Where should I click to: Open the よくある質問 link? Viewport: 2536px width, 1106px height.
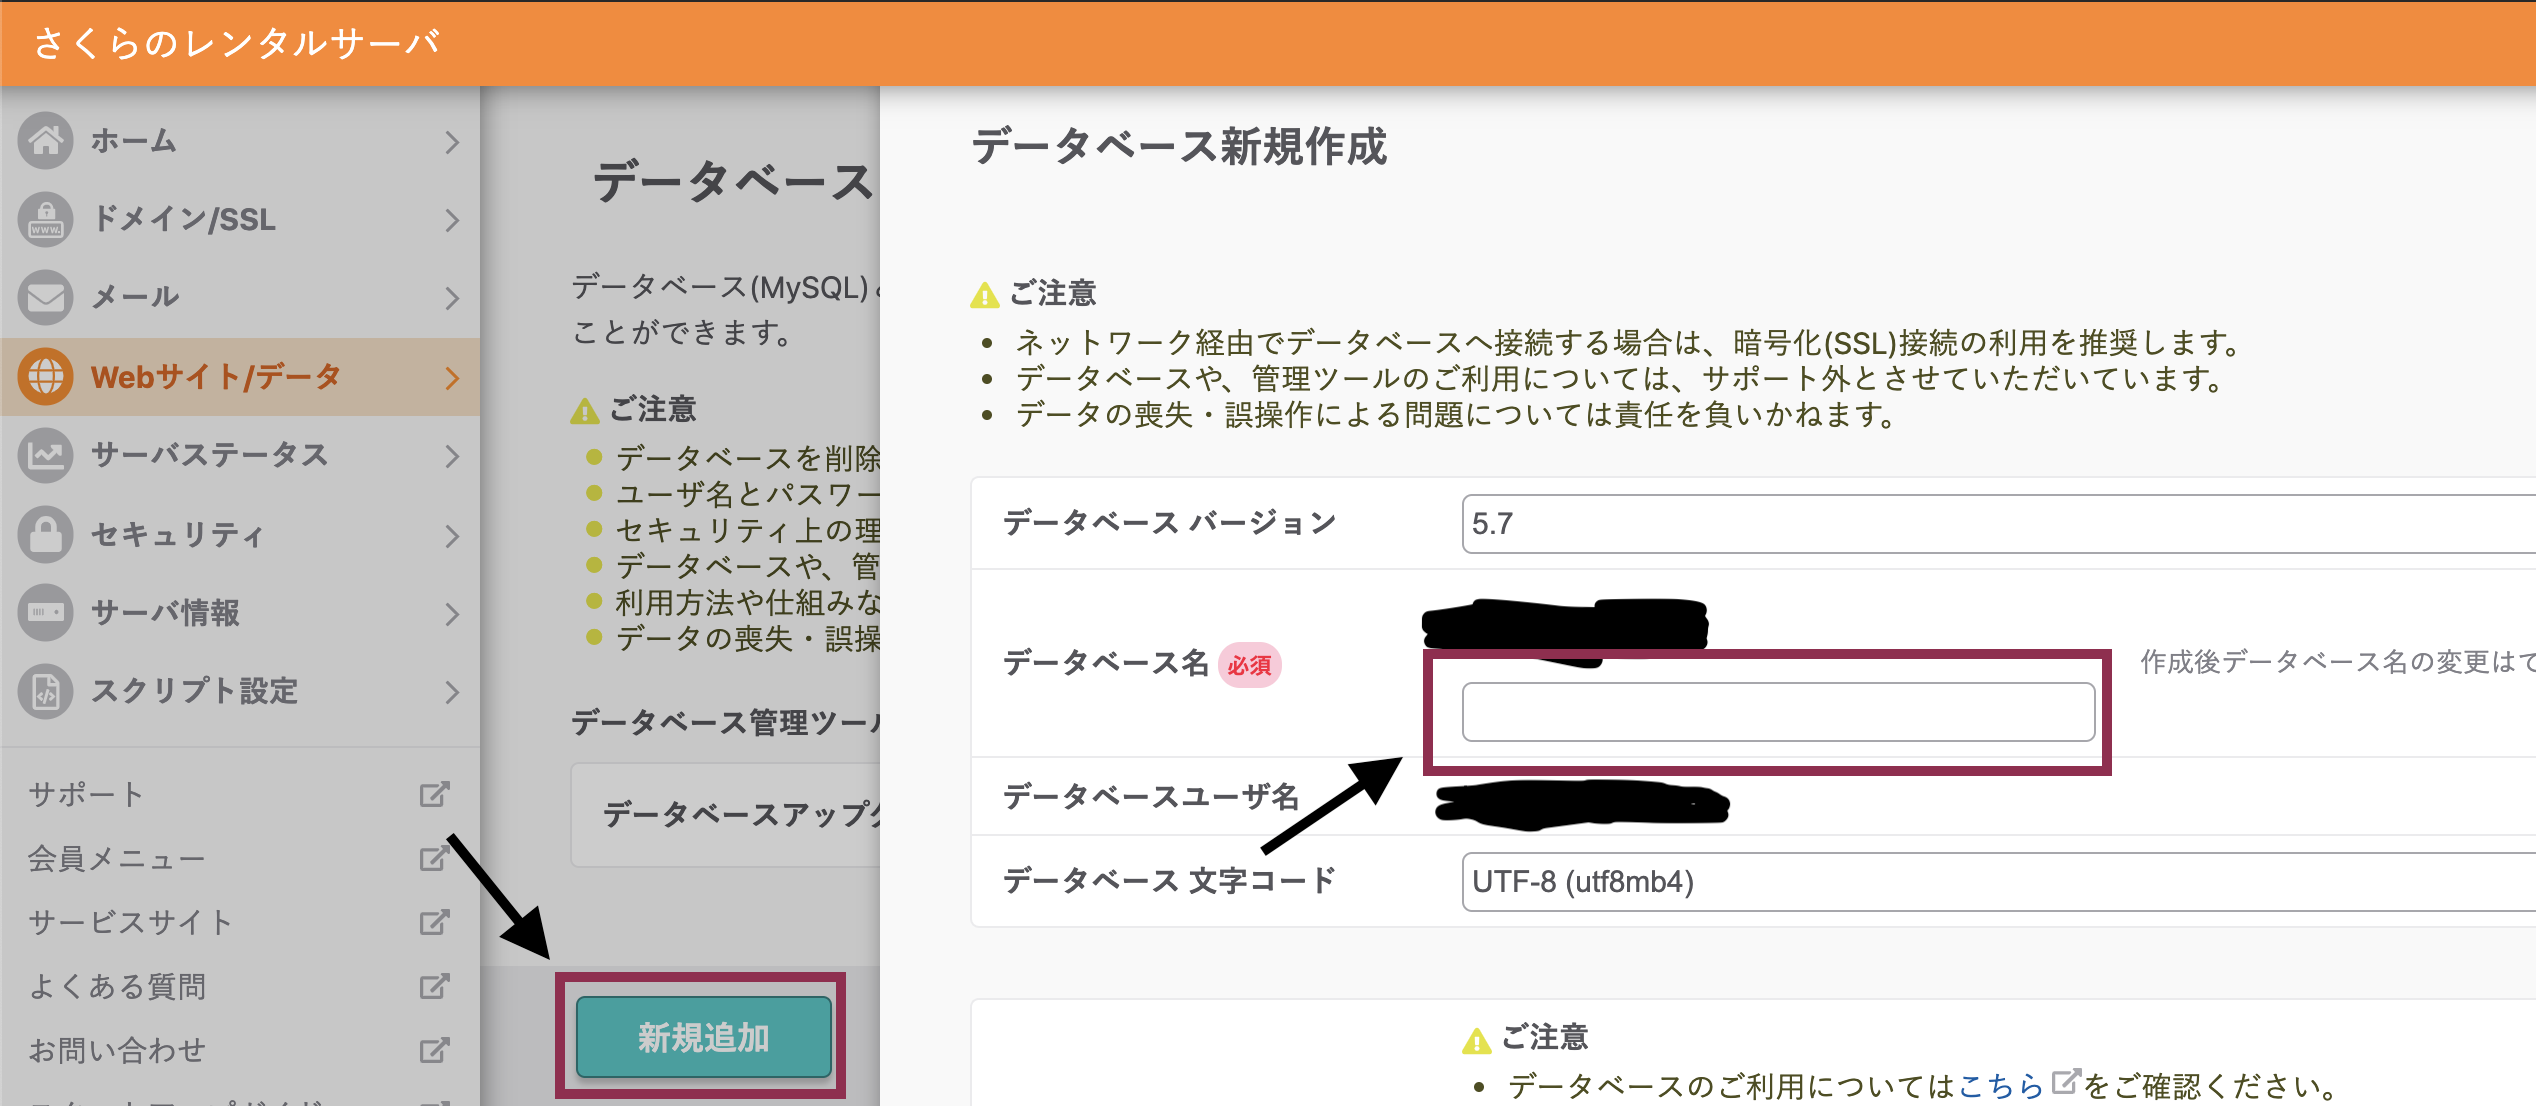click(117, 986)
